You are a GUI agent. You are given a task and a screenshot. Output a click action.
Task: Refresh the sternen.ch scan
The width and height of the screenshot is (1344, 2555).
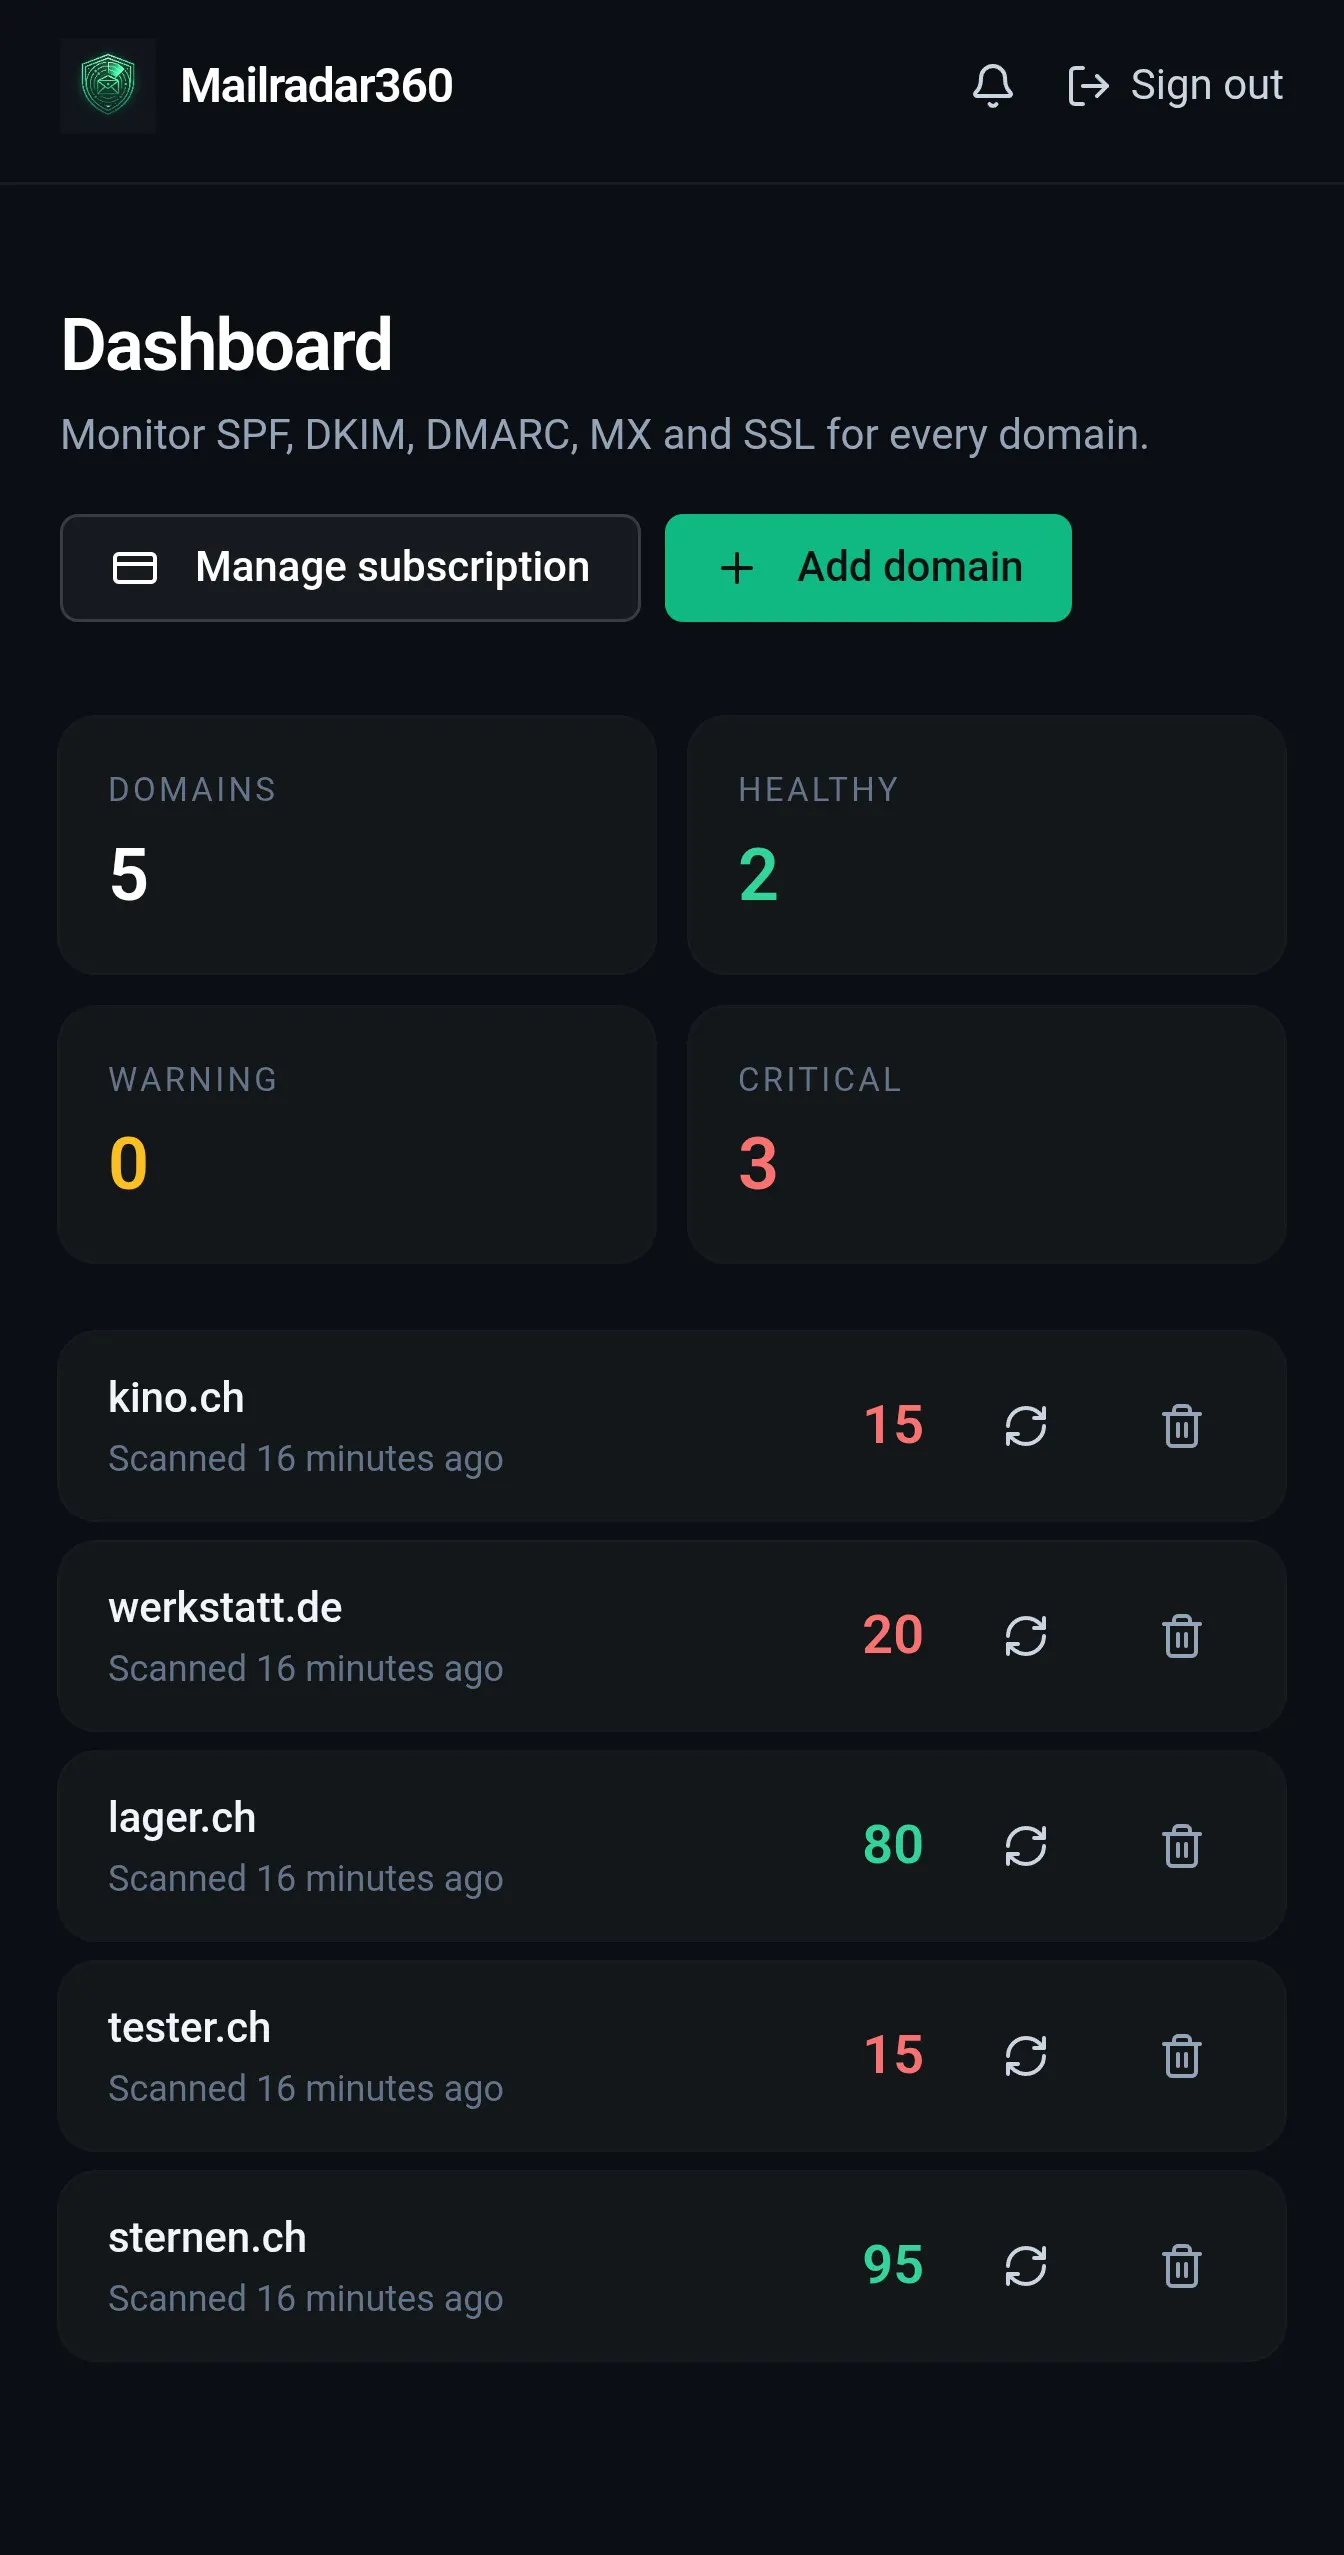pos(1025,2266)
